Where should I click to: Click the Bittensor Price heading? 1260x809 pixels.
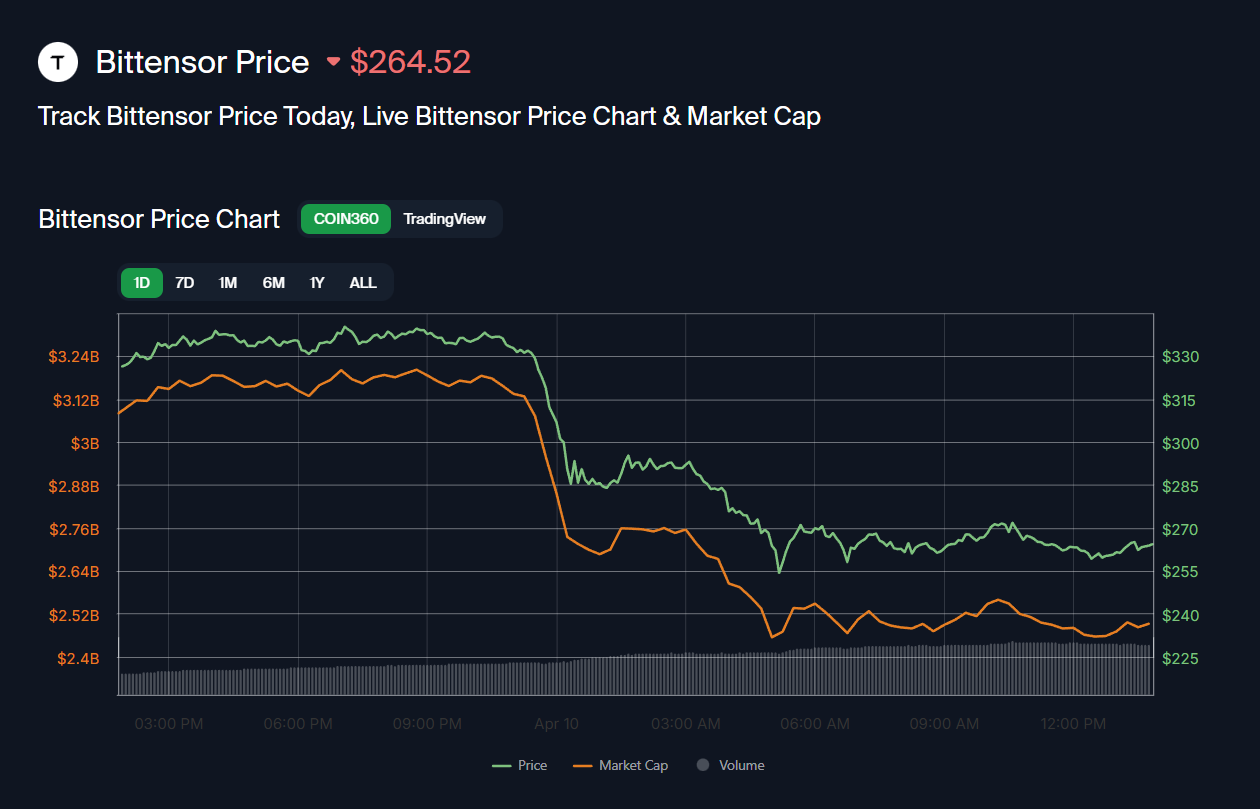pos(202,62)
